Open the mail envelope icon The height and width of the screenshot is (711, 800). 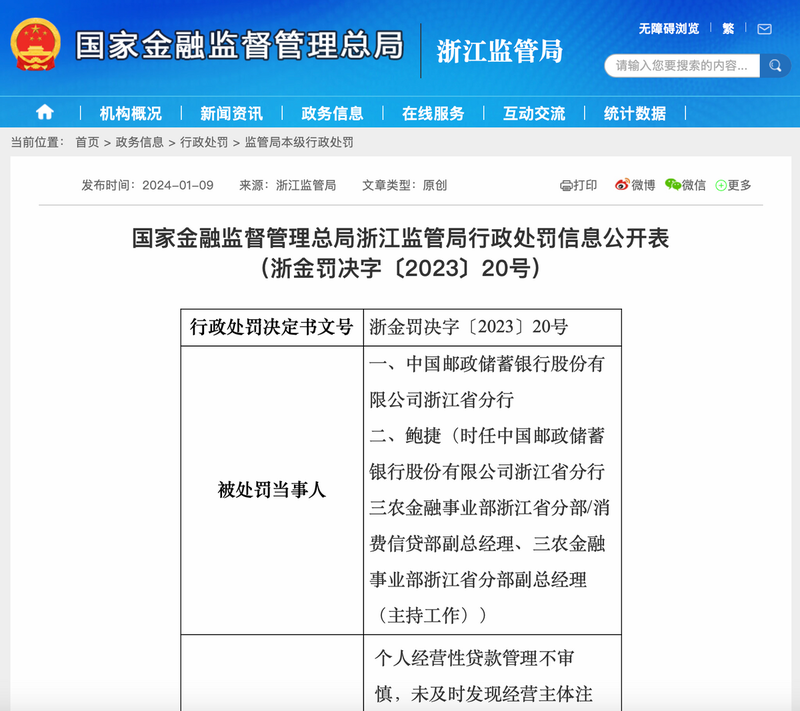[764, 29]
